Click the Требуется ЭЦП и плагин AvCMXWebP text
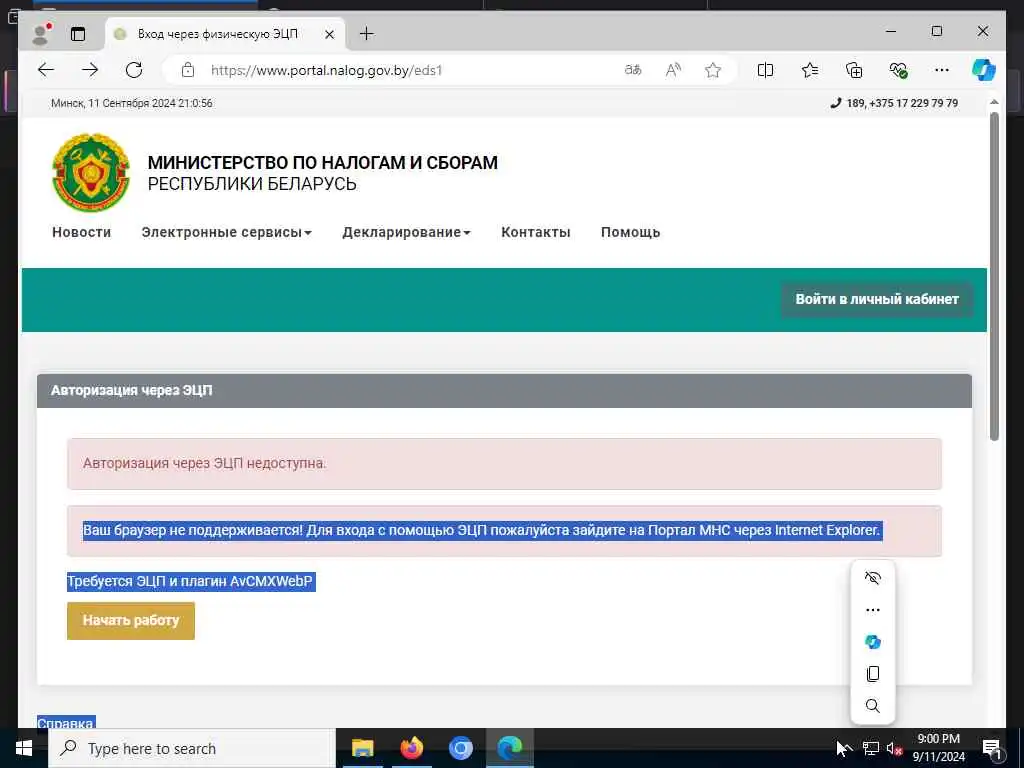Image resolution: width=1024 pixels, height=768 pixels. click(x=191, y=581)
